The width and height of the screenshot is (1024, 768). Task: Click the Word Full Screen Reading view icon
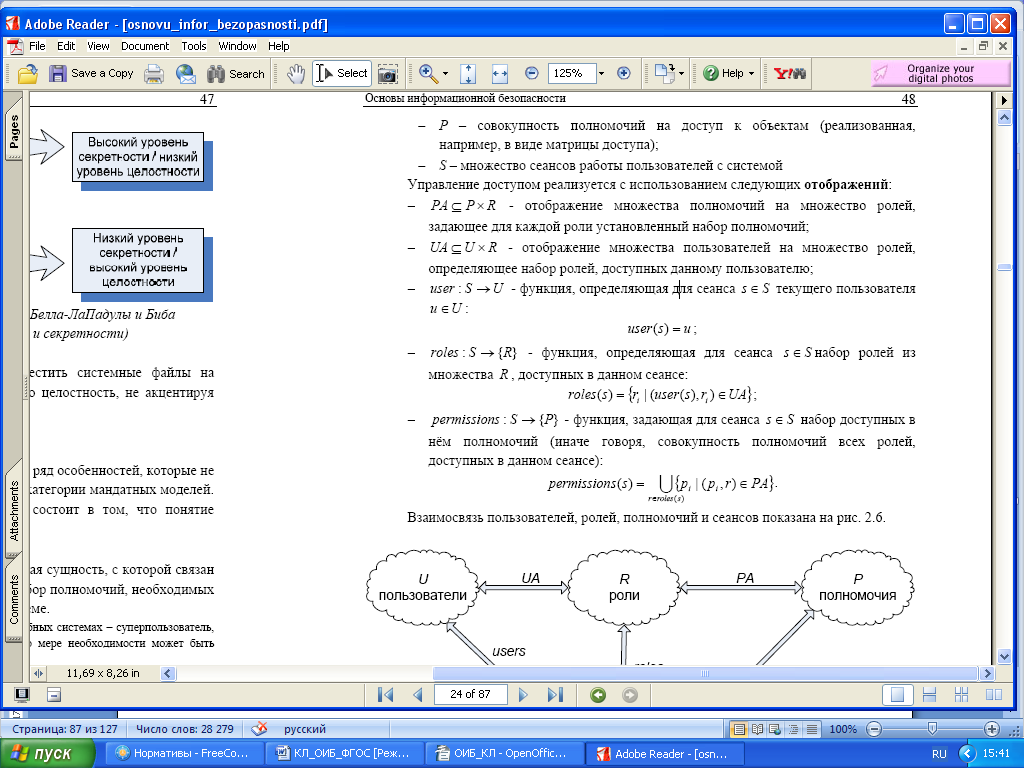click(758, 729)
